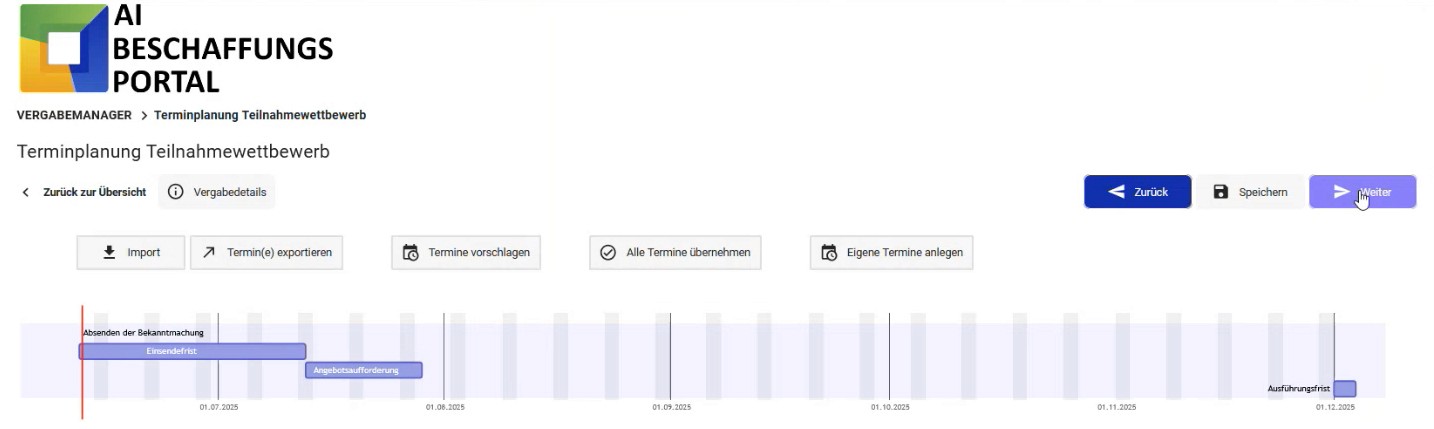
Task: Go back via Zurück zur Übersicht chevron
Action: coord(25,192)
